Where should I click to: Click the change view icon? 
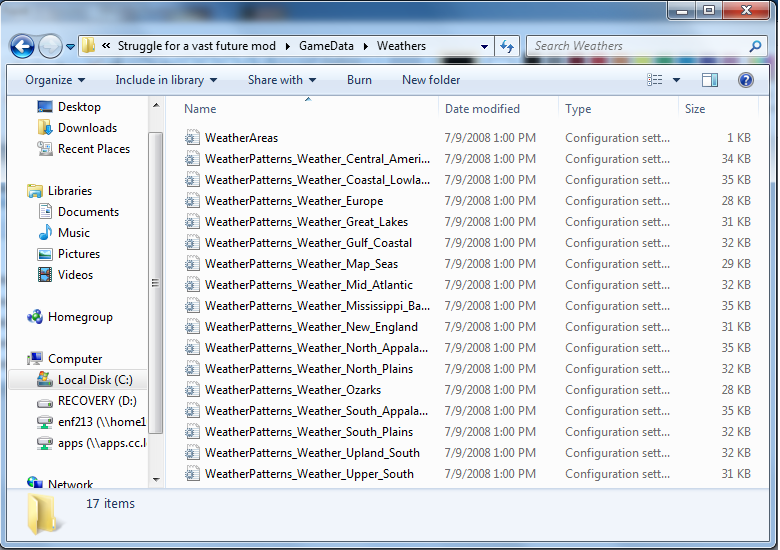(653, 80)
